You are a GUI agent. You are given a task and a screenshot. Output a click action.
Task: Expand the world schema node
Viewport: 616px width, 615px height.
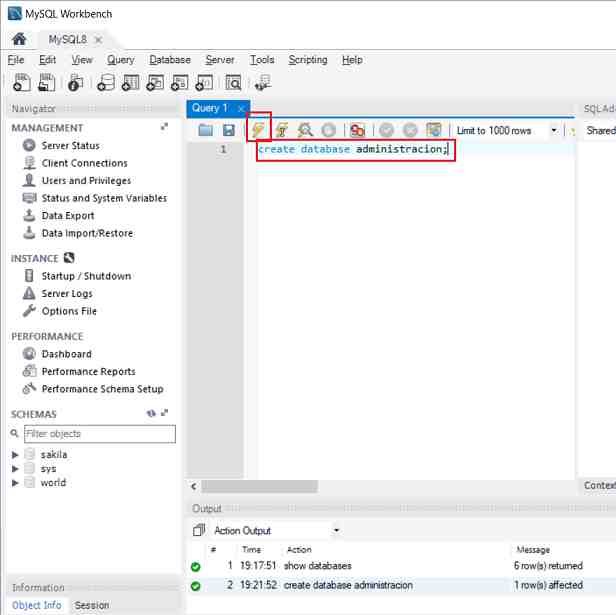pos(15,483)
